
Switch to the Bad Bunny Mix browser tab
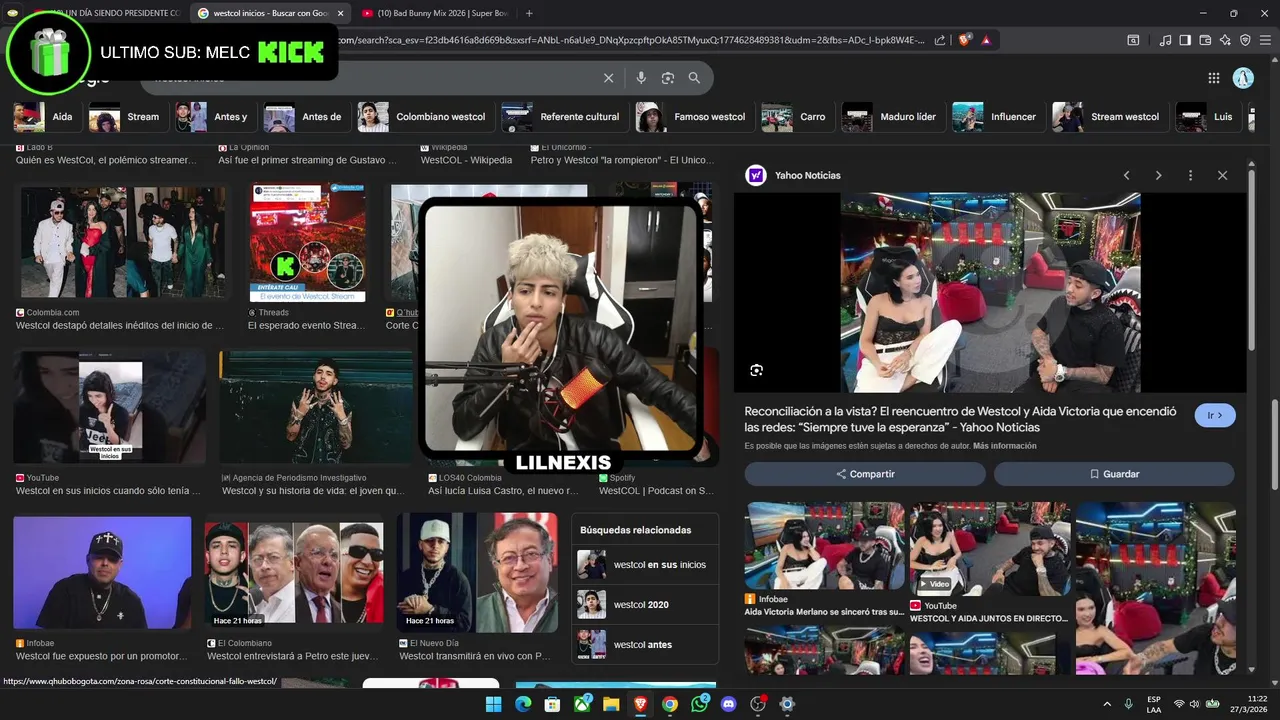coord(435,13)
